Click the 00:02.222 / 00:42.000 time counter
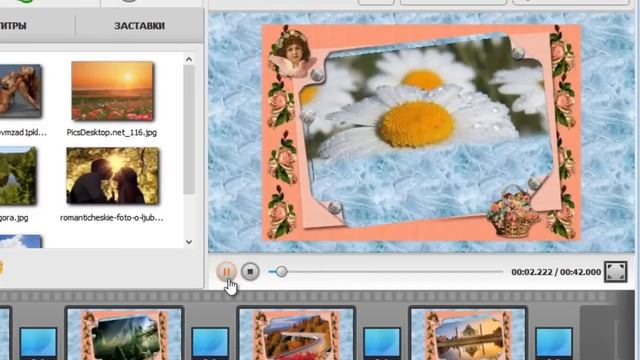Screen dimensions: 640x360 pyautogui.click(x=556, y=272)
